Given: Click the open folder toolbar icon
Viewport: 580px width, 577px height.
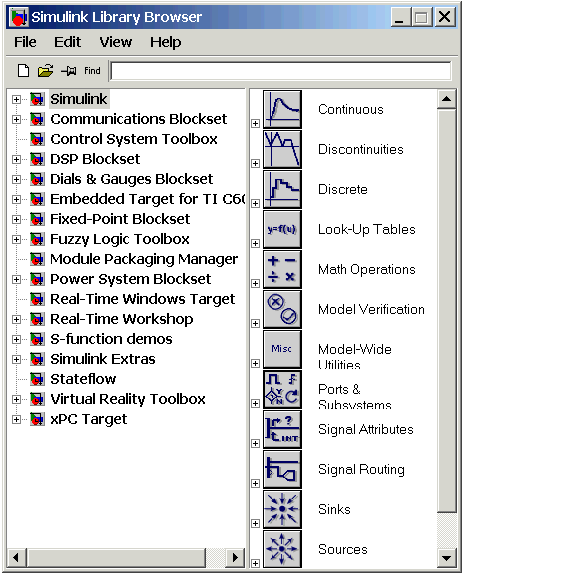Looking at the screenshot, I should (45, 70).
